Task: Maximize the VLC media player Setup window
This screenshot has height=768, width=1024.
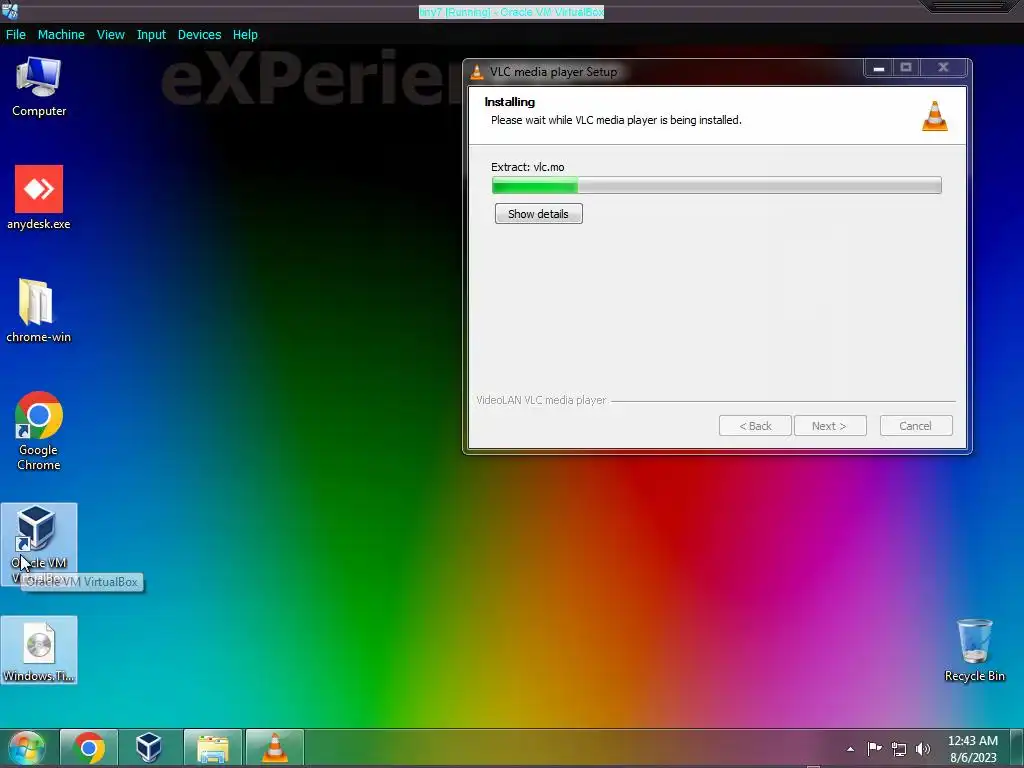Action: click(906, 68)
